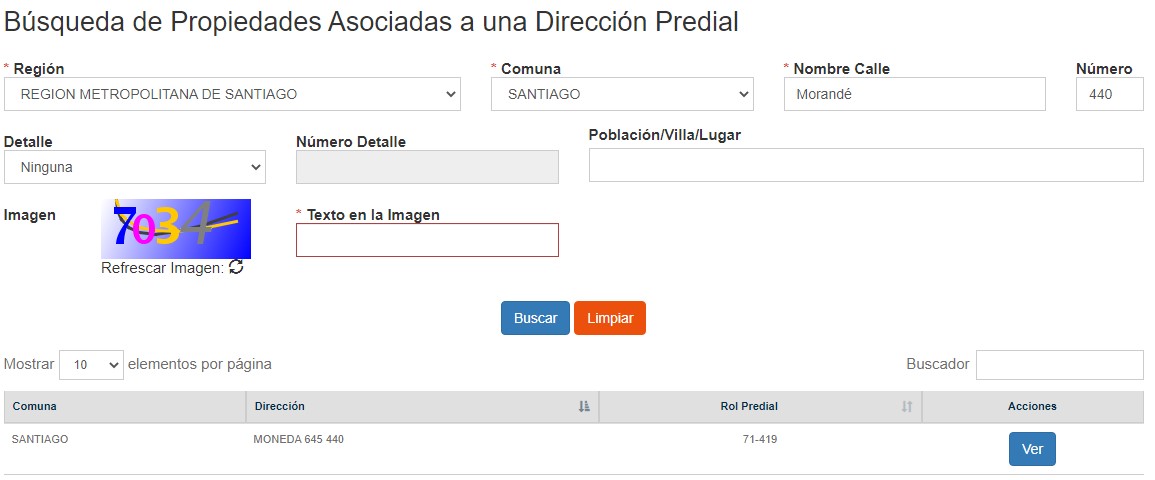Image resolution: width=1155 pixels, height=480 pixels.
Task: Focus the Número Detalle field
Action: click(x=427, y=167)
